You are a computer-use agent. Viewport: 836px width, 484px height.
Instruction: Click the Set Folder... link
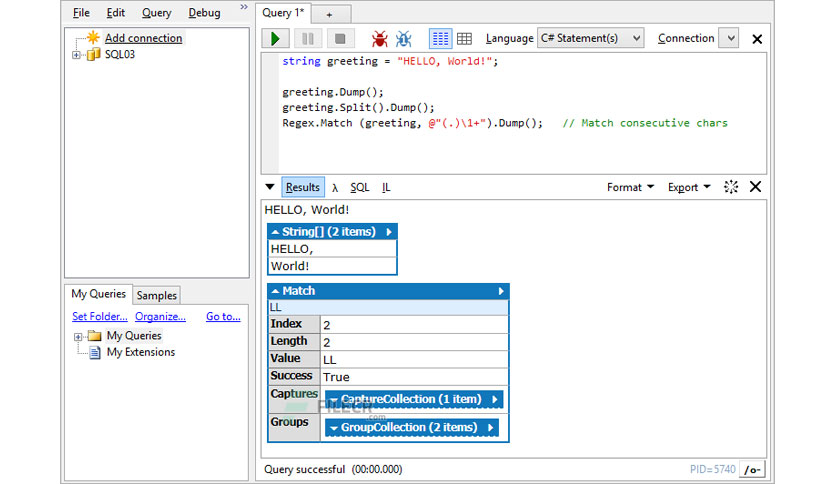(100, 316)
